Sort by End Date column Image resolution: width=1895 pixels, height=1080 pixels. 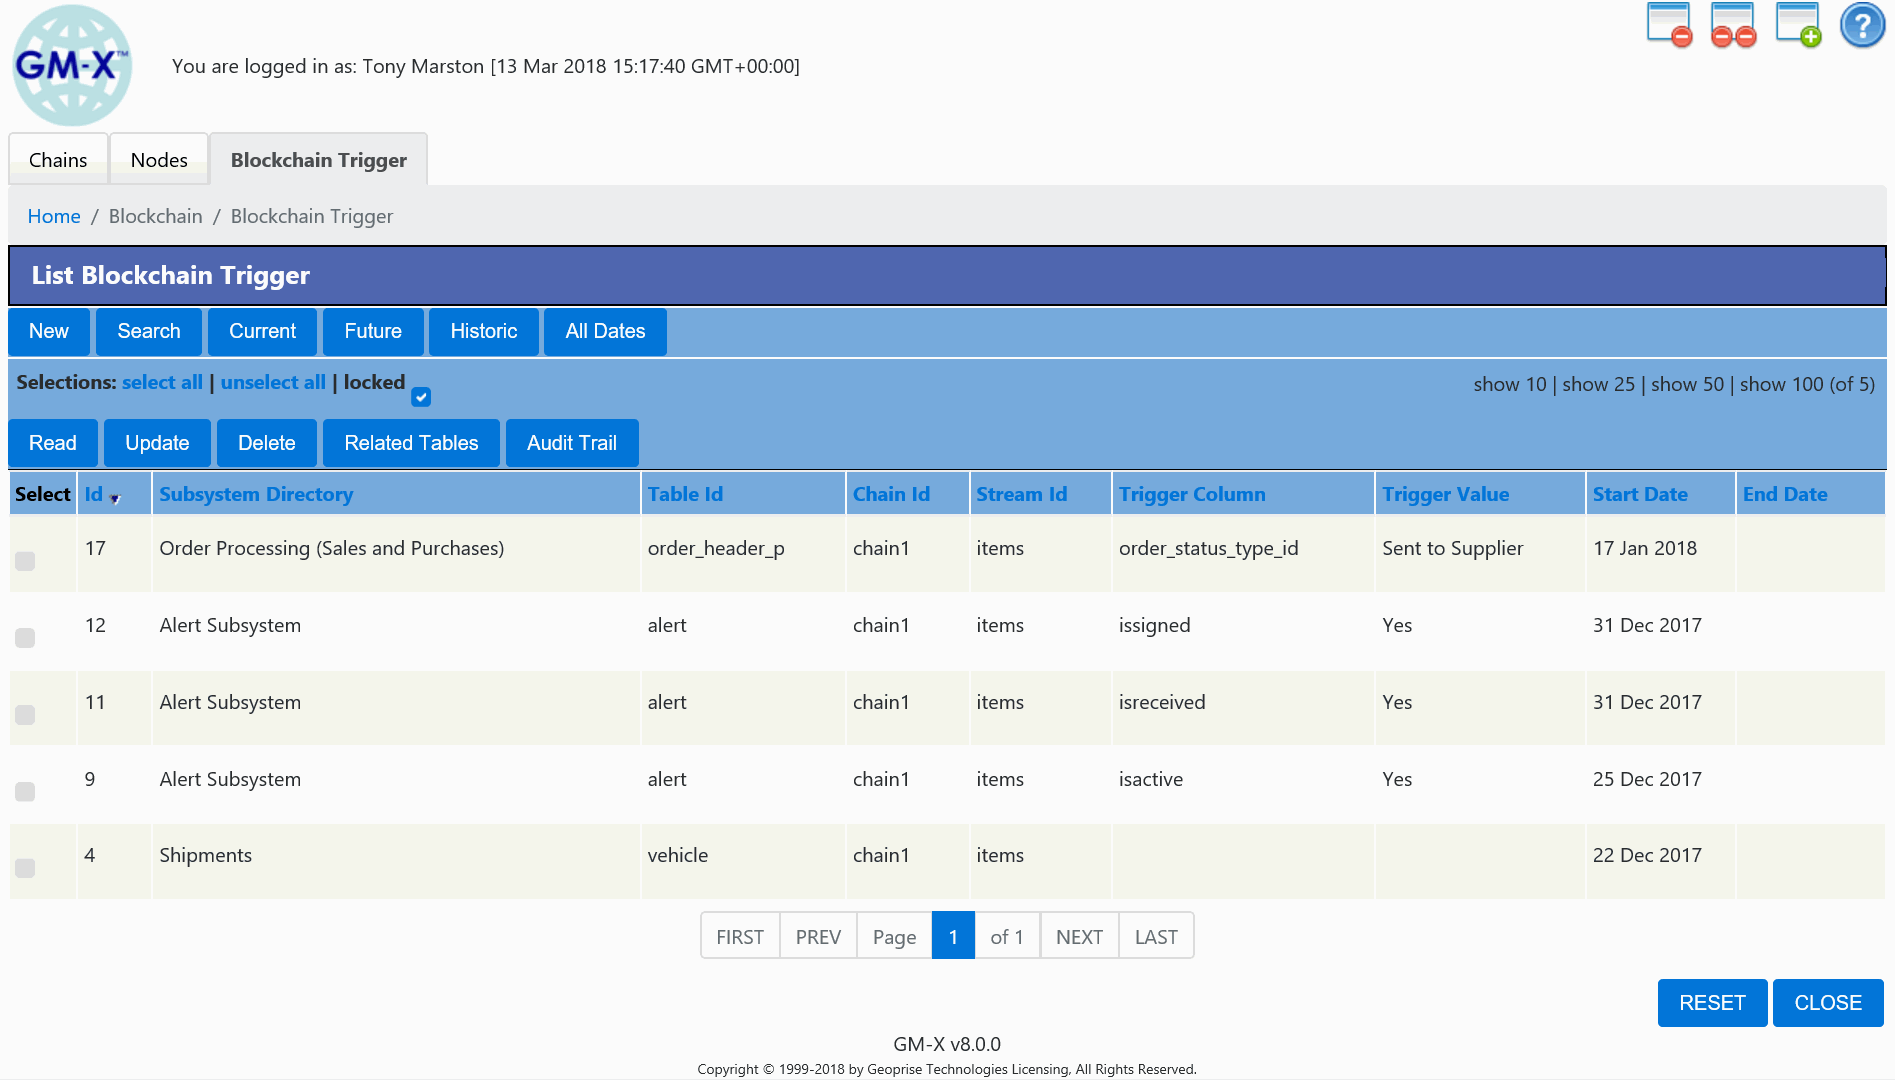coord(1785,494)
